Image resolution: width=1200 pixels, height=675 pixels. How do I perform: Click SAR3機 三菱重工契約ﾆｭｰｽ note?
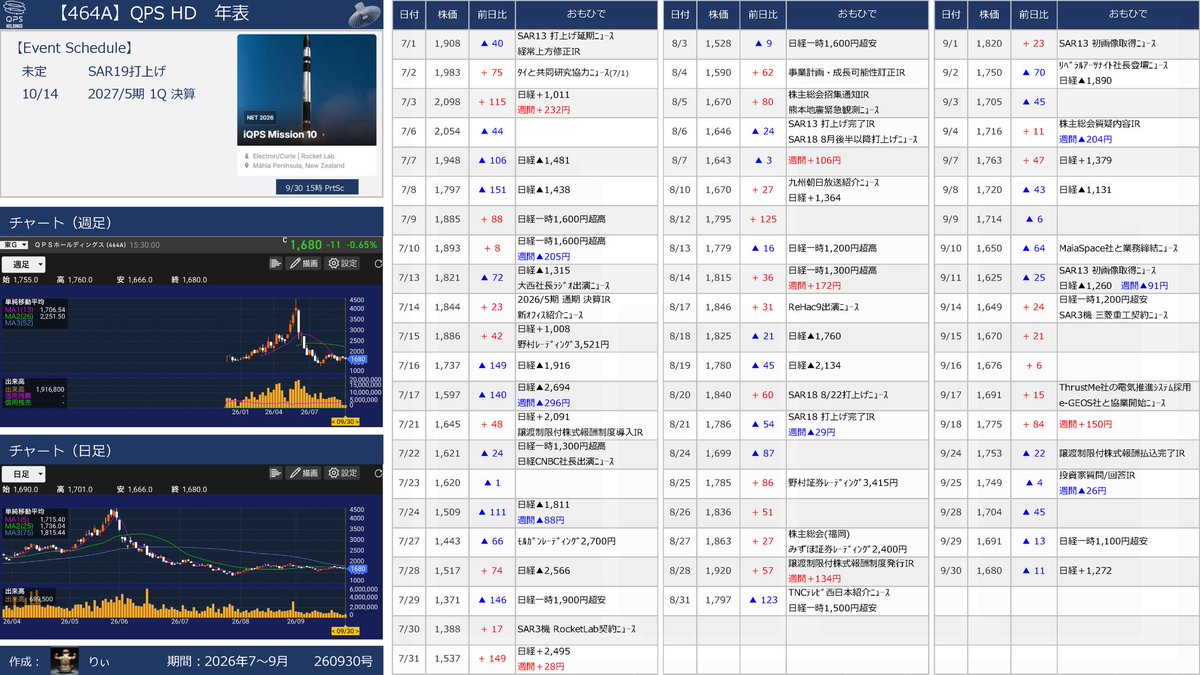1114,314
